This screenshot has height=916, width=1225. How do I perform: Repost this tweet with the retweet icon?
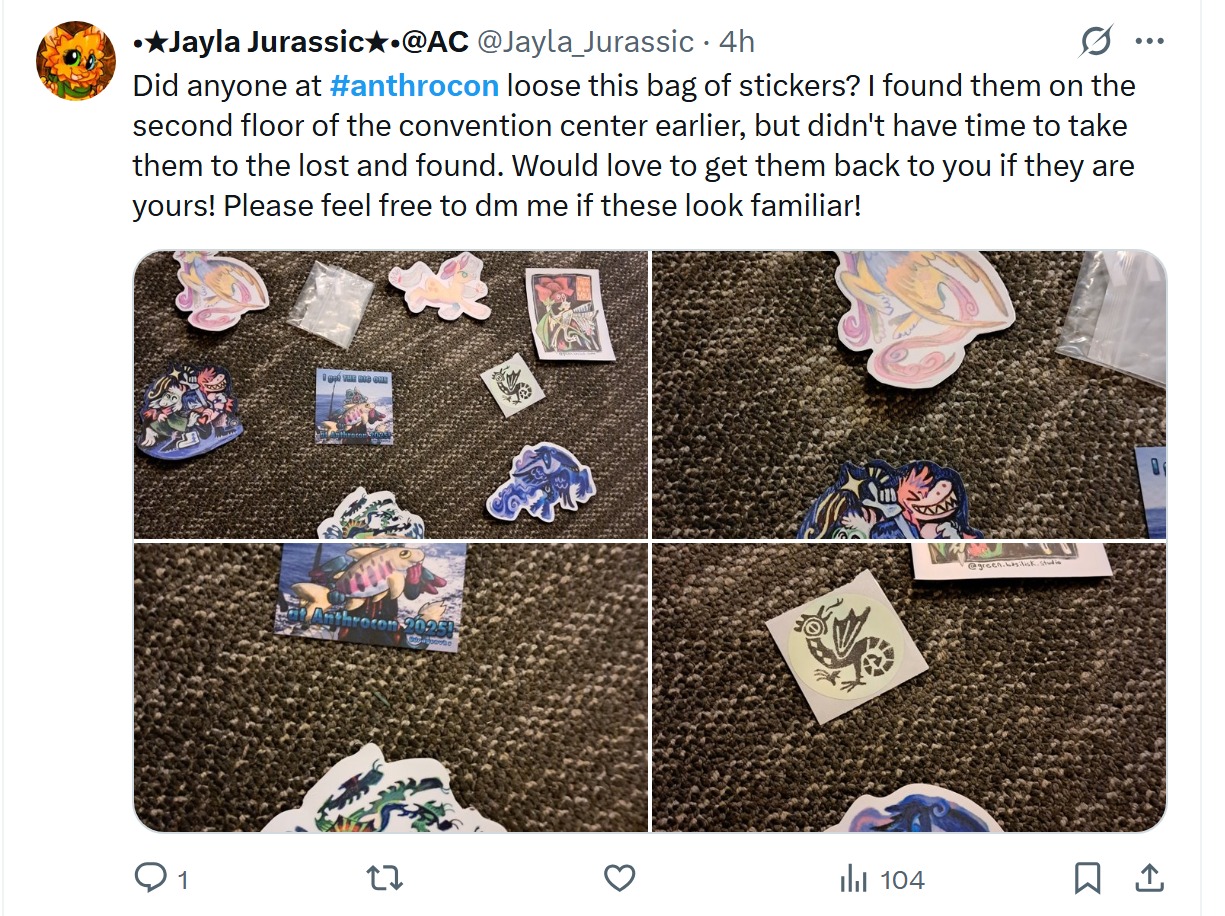[386, 879]
